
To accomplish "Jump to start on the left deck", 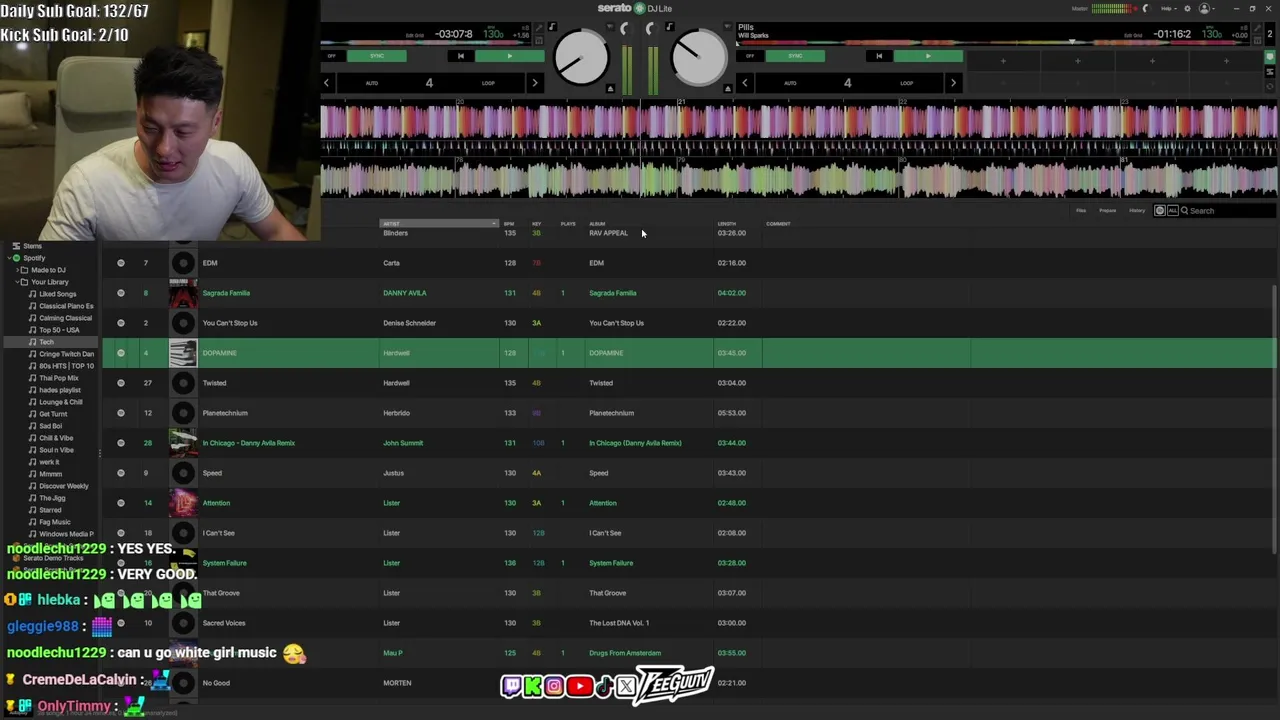I will point(460,56).
